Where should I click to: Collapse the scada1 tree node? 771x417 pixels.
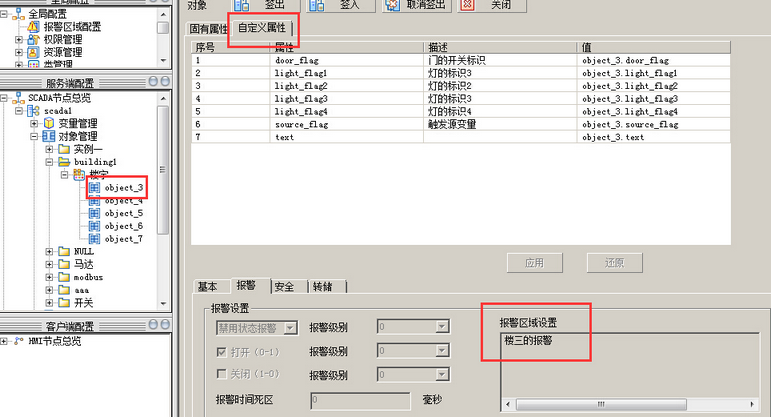(19, 111)
